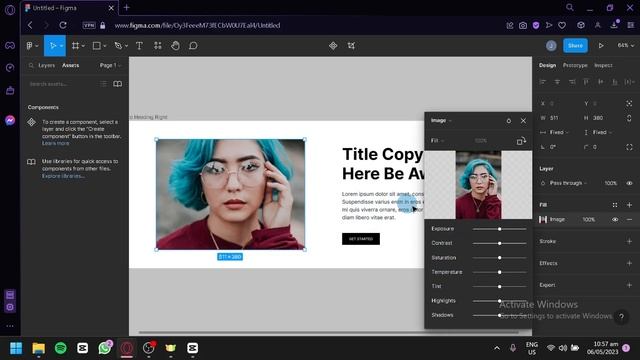Open the Pass through blend dropdown
Screen dimensions: 640x360
[x=568, y=183]
